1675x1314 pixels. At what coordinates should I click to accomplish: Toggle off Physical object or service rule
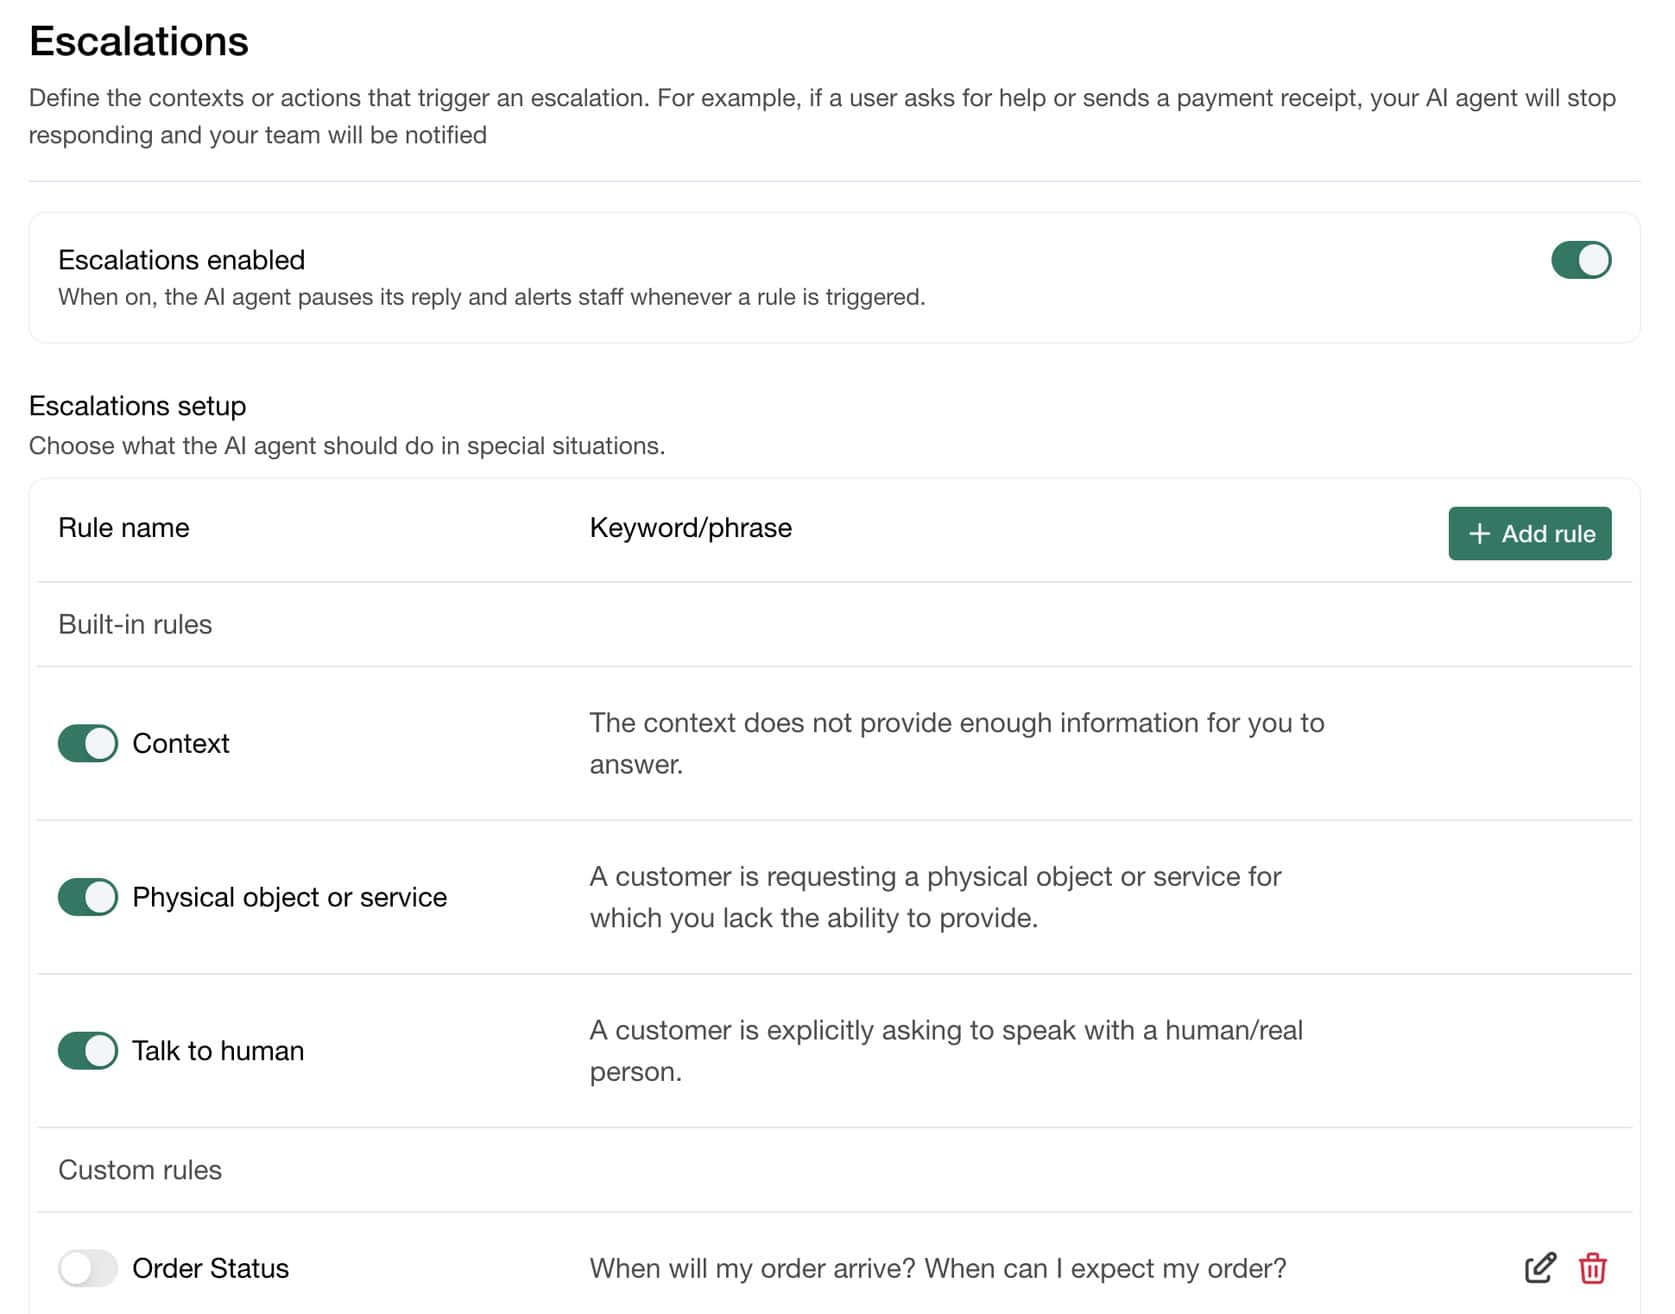(x=88, y=897)
